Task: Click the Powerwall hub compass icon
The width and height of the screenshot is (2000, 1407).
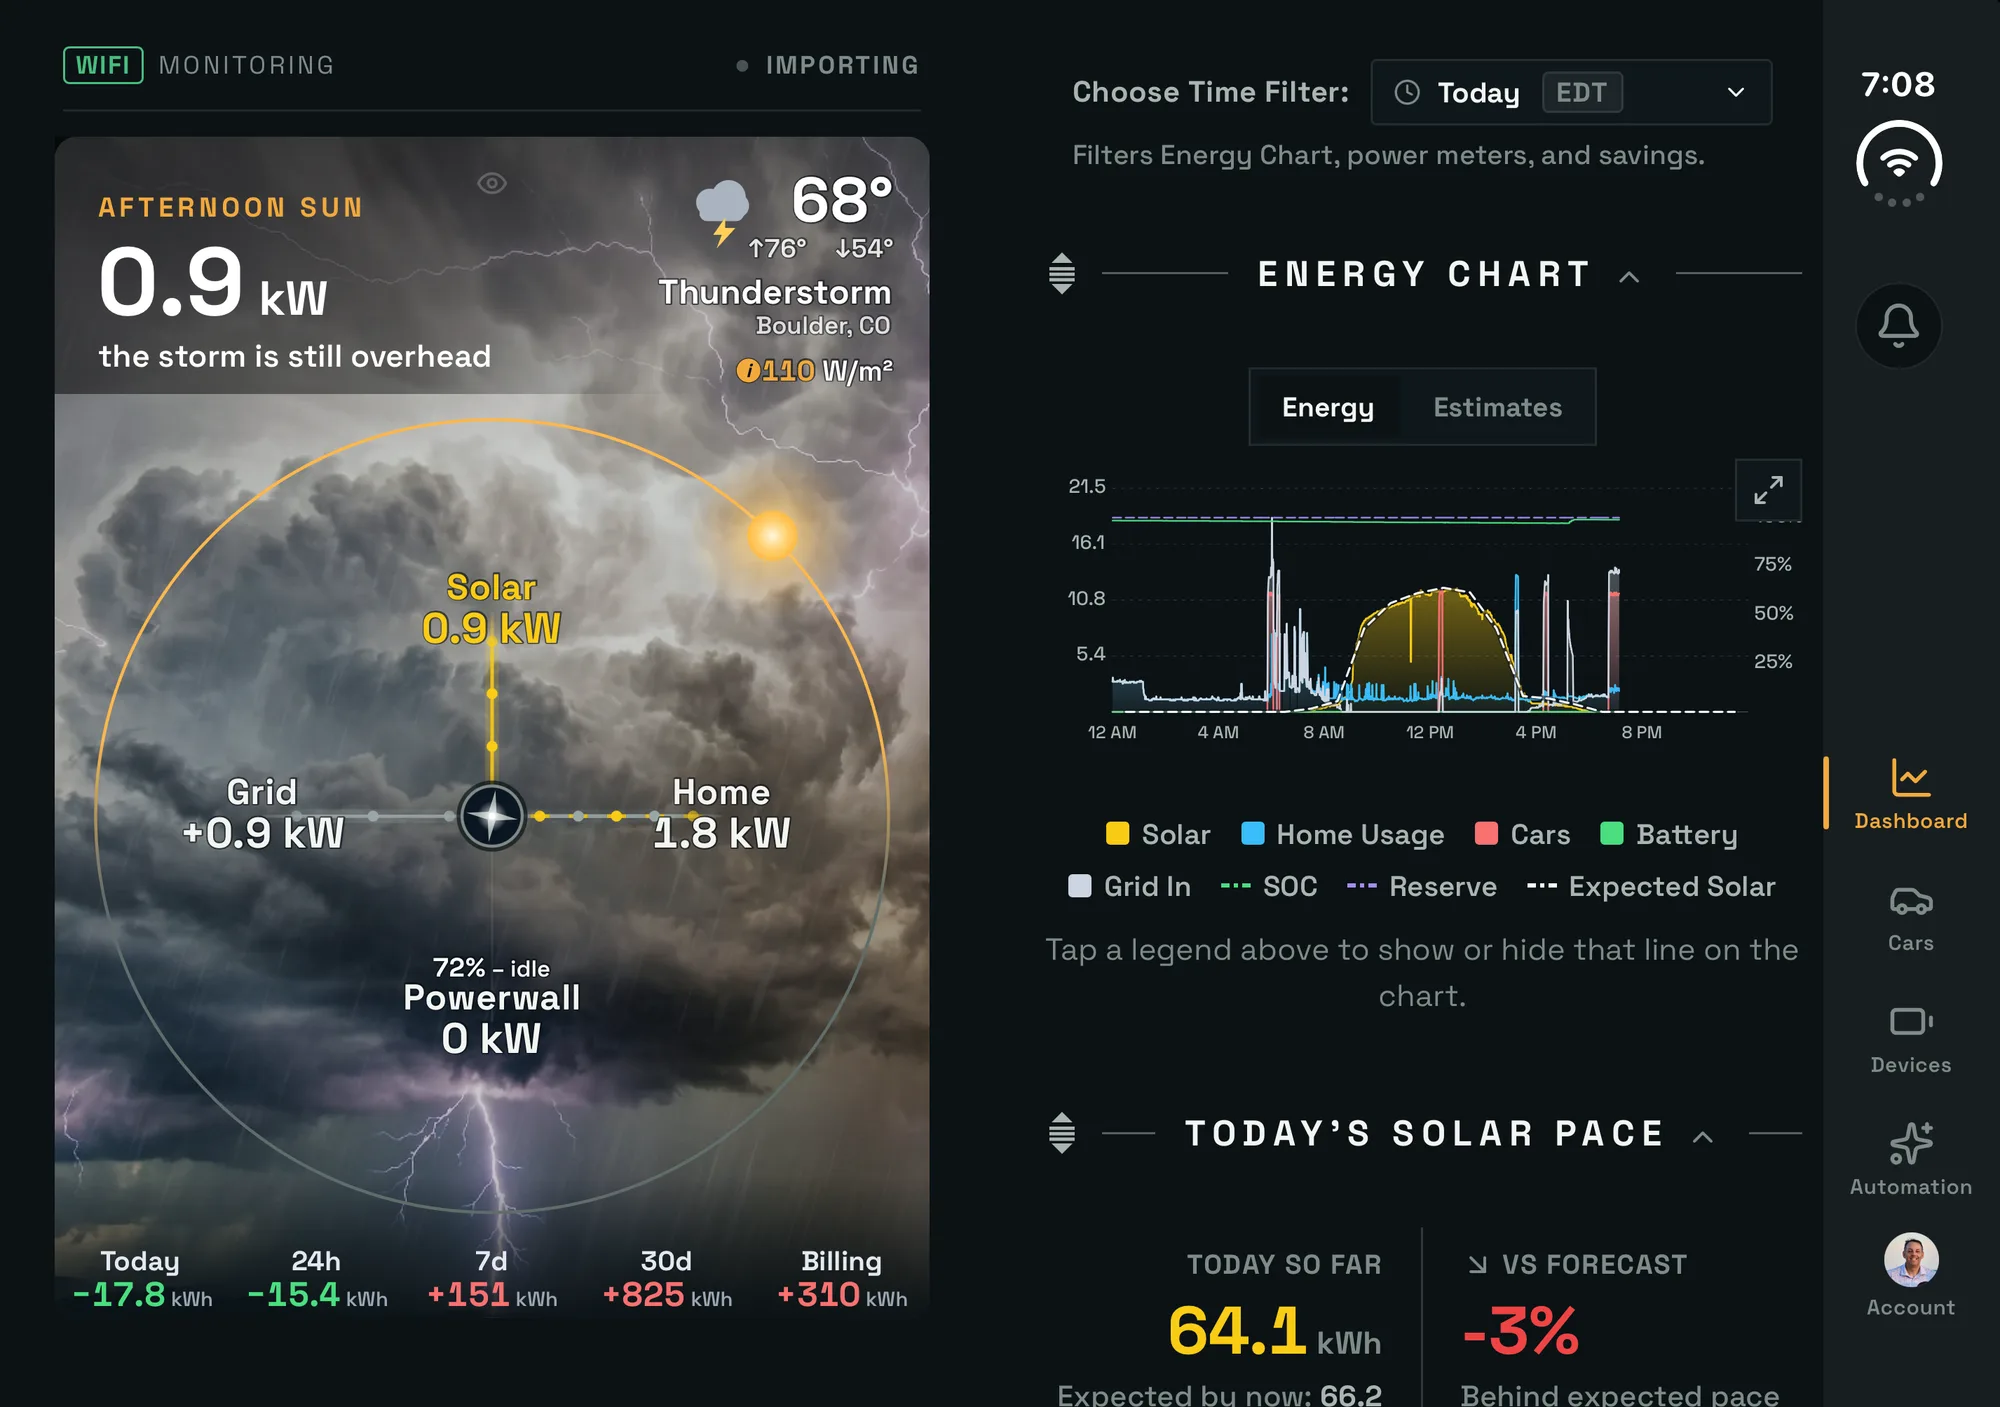Action: point(492,816)
